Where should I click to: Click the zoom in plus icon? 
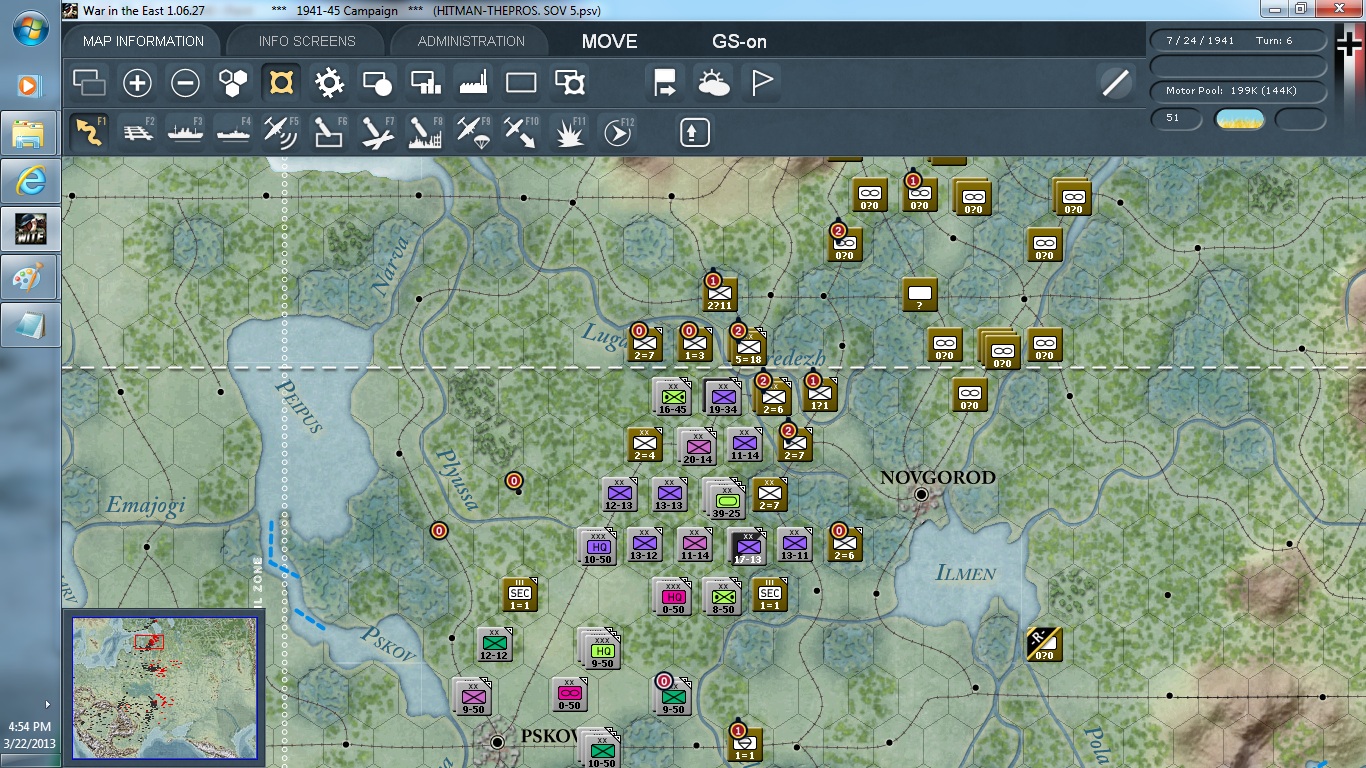(x=137, y=83)
